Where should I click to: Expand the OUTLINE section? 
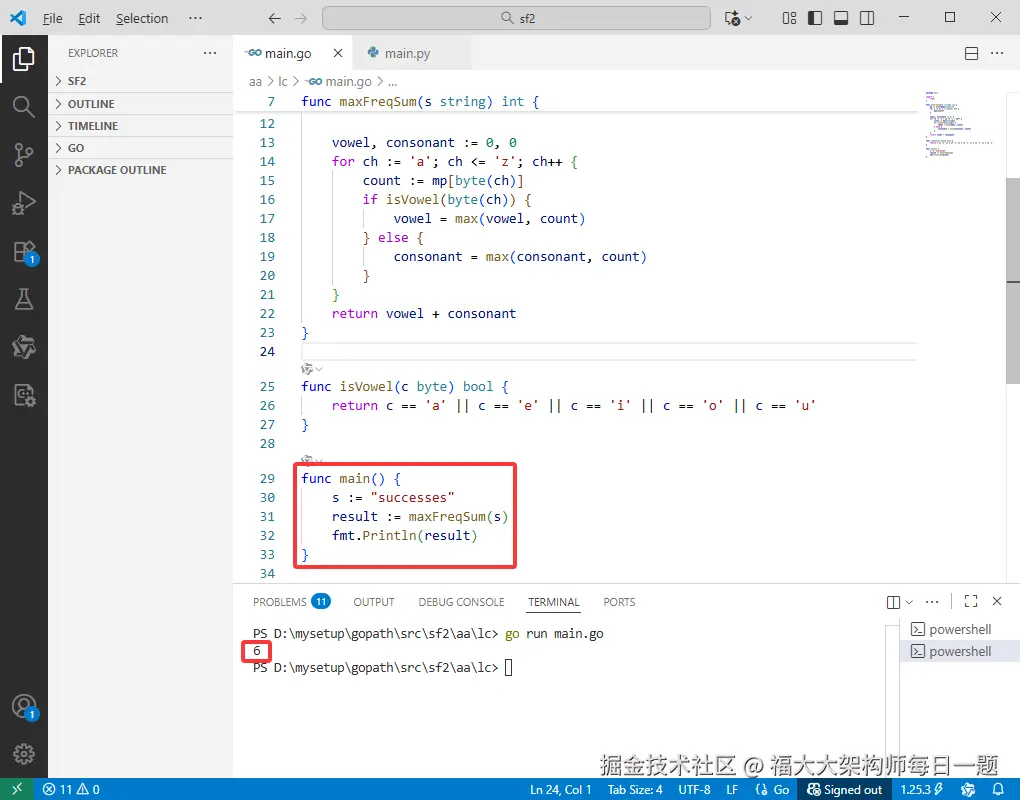coord(141,104)
